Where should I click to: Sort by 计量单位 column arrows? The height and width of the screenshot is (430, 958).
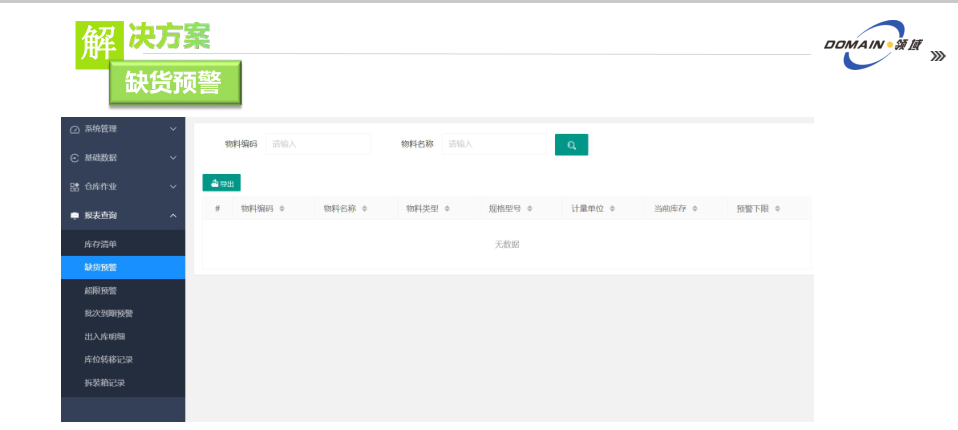tap(612, 209)
